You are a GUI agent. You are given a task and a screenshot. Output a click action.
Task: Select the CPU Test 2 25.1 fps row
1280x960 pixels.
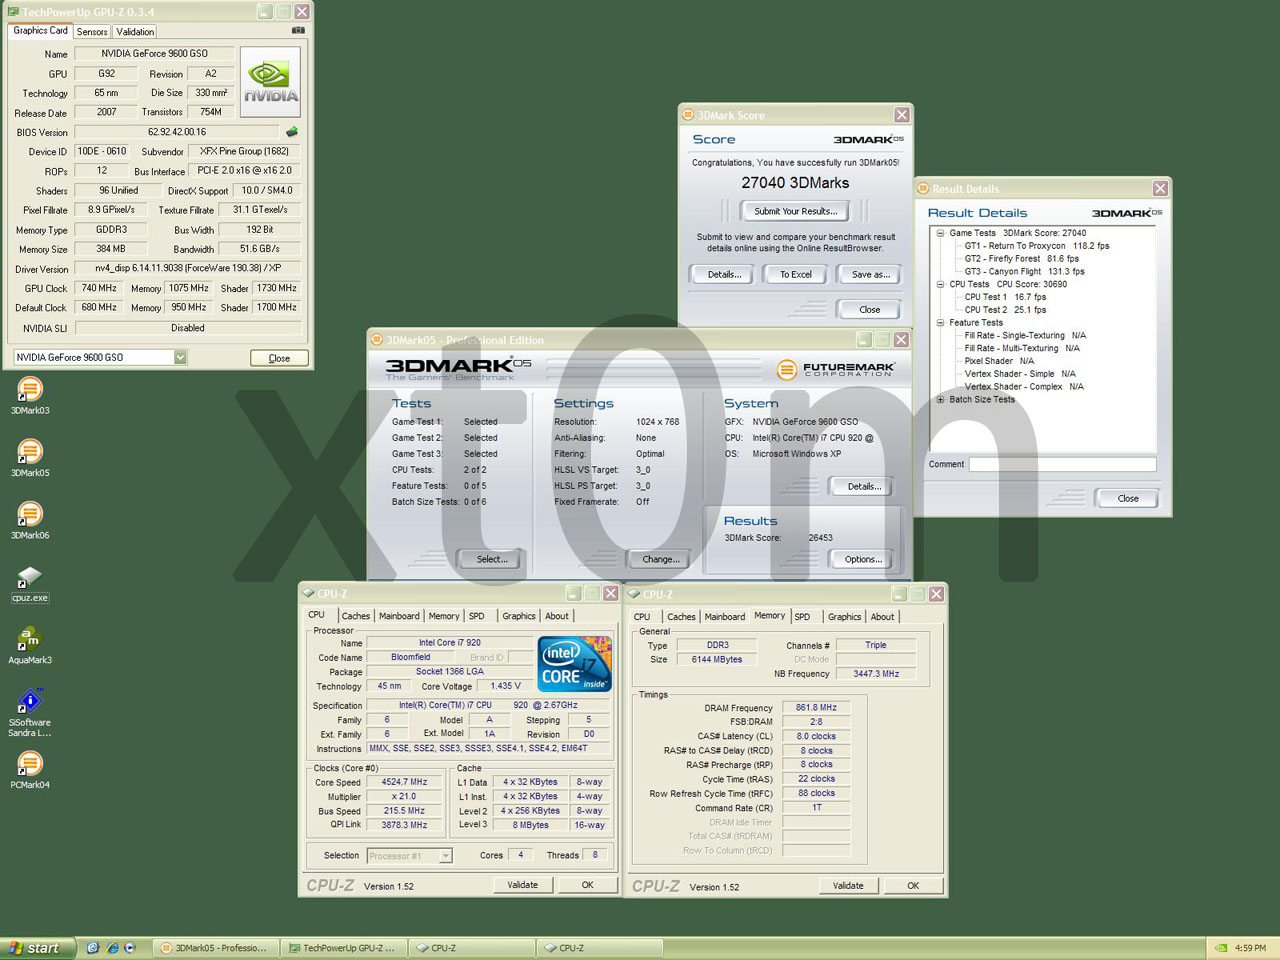1005,310
